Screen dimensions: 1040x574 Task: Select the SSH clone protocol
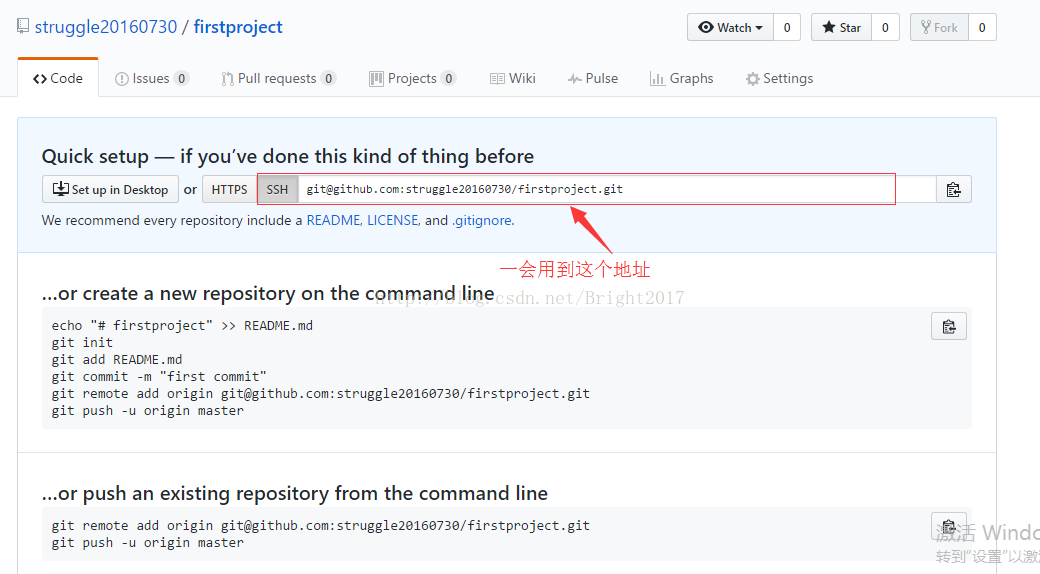(277, 189)
